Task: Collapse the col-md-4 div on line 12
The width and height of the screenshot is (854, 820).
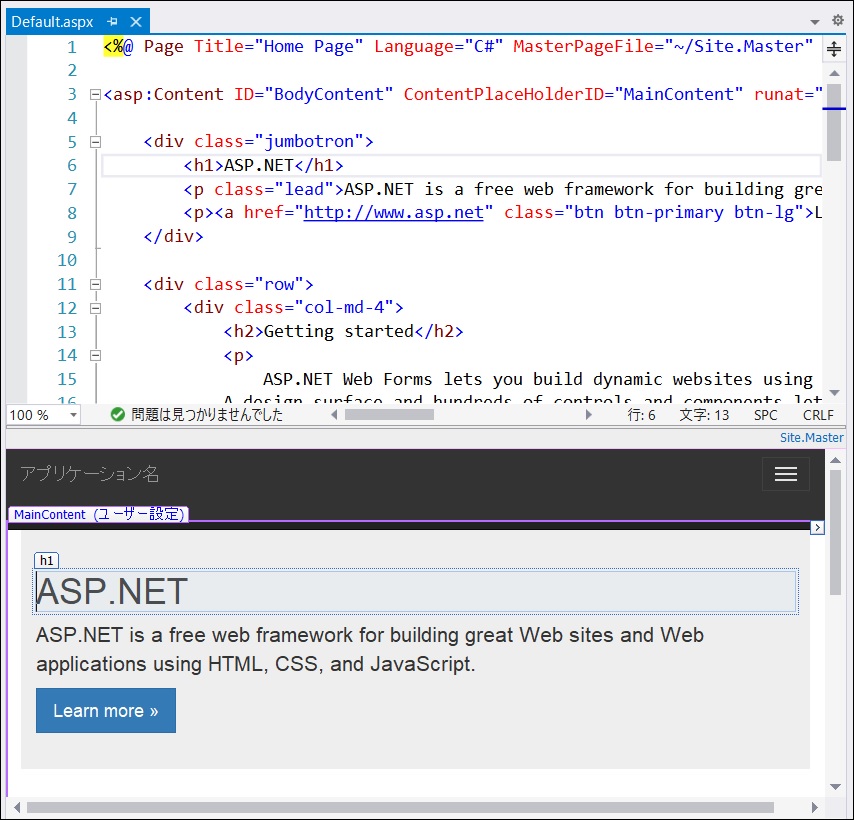Action: [x=95, y=308]
